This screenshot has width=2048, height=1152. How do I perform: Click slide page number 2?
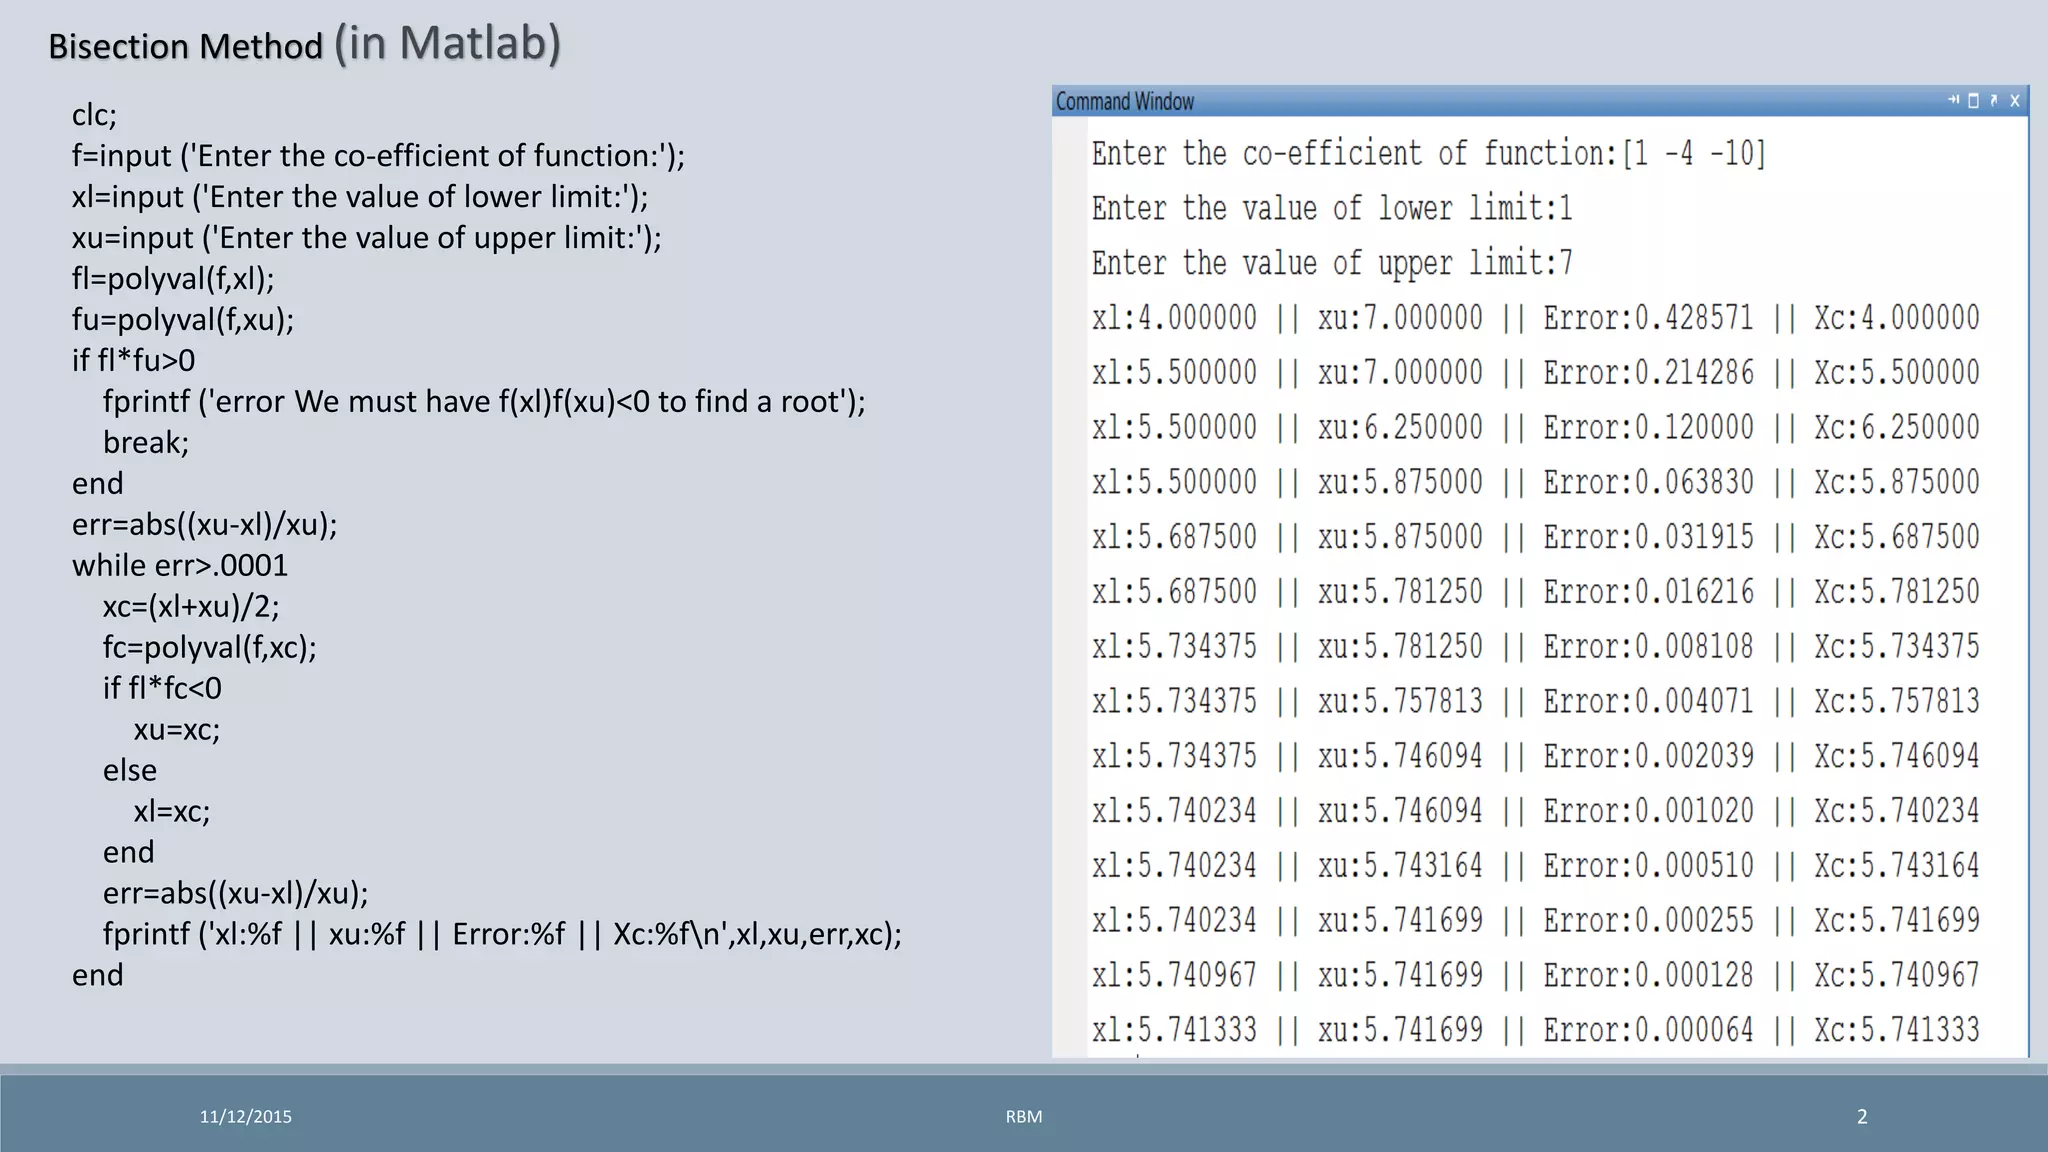pyautogui.click(x=1861, y=1117)
